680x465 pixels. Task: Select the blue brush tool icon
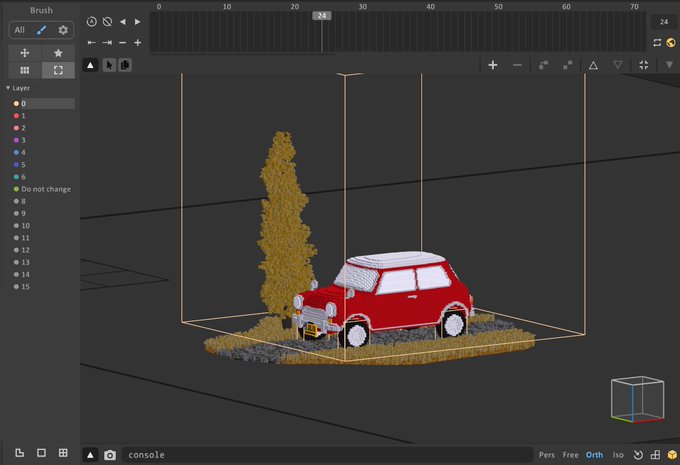(x=41, y=30)
